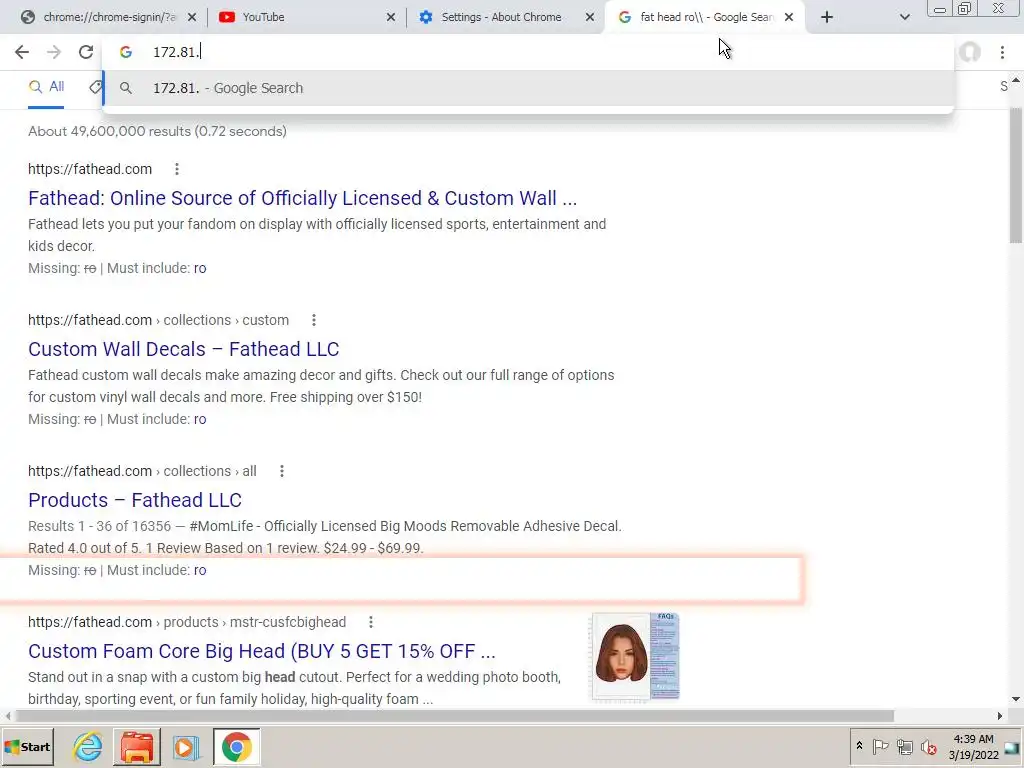The image size is (1024, 768).
Task: Open more options for collections › all result
Action: click(x=281, y=471)
